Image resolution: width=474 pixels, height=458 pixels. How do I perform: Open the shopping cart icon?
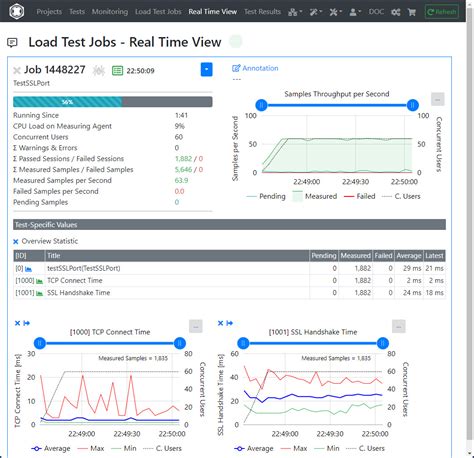click(x=412, y=12)
